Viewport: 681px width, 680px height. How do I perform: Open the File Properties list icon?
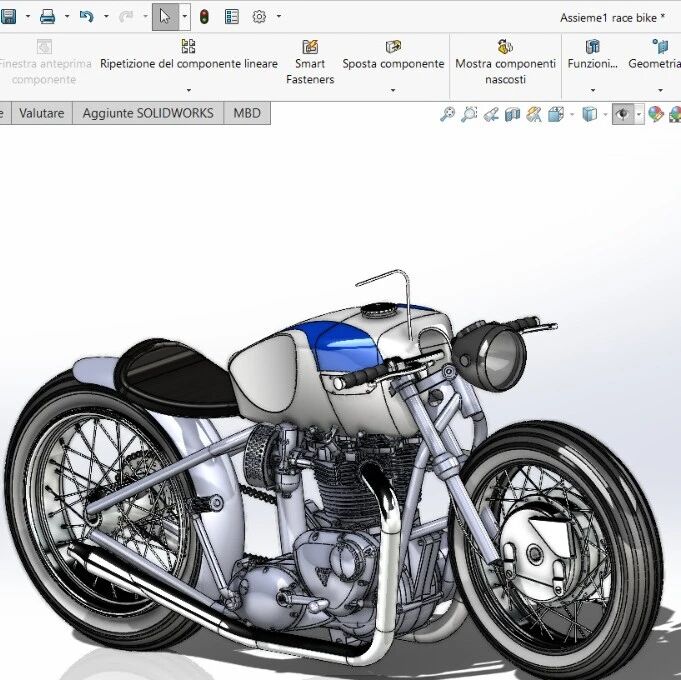(x=232, y=17)
